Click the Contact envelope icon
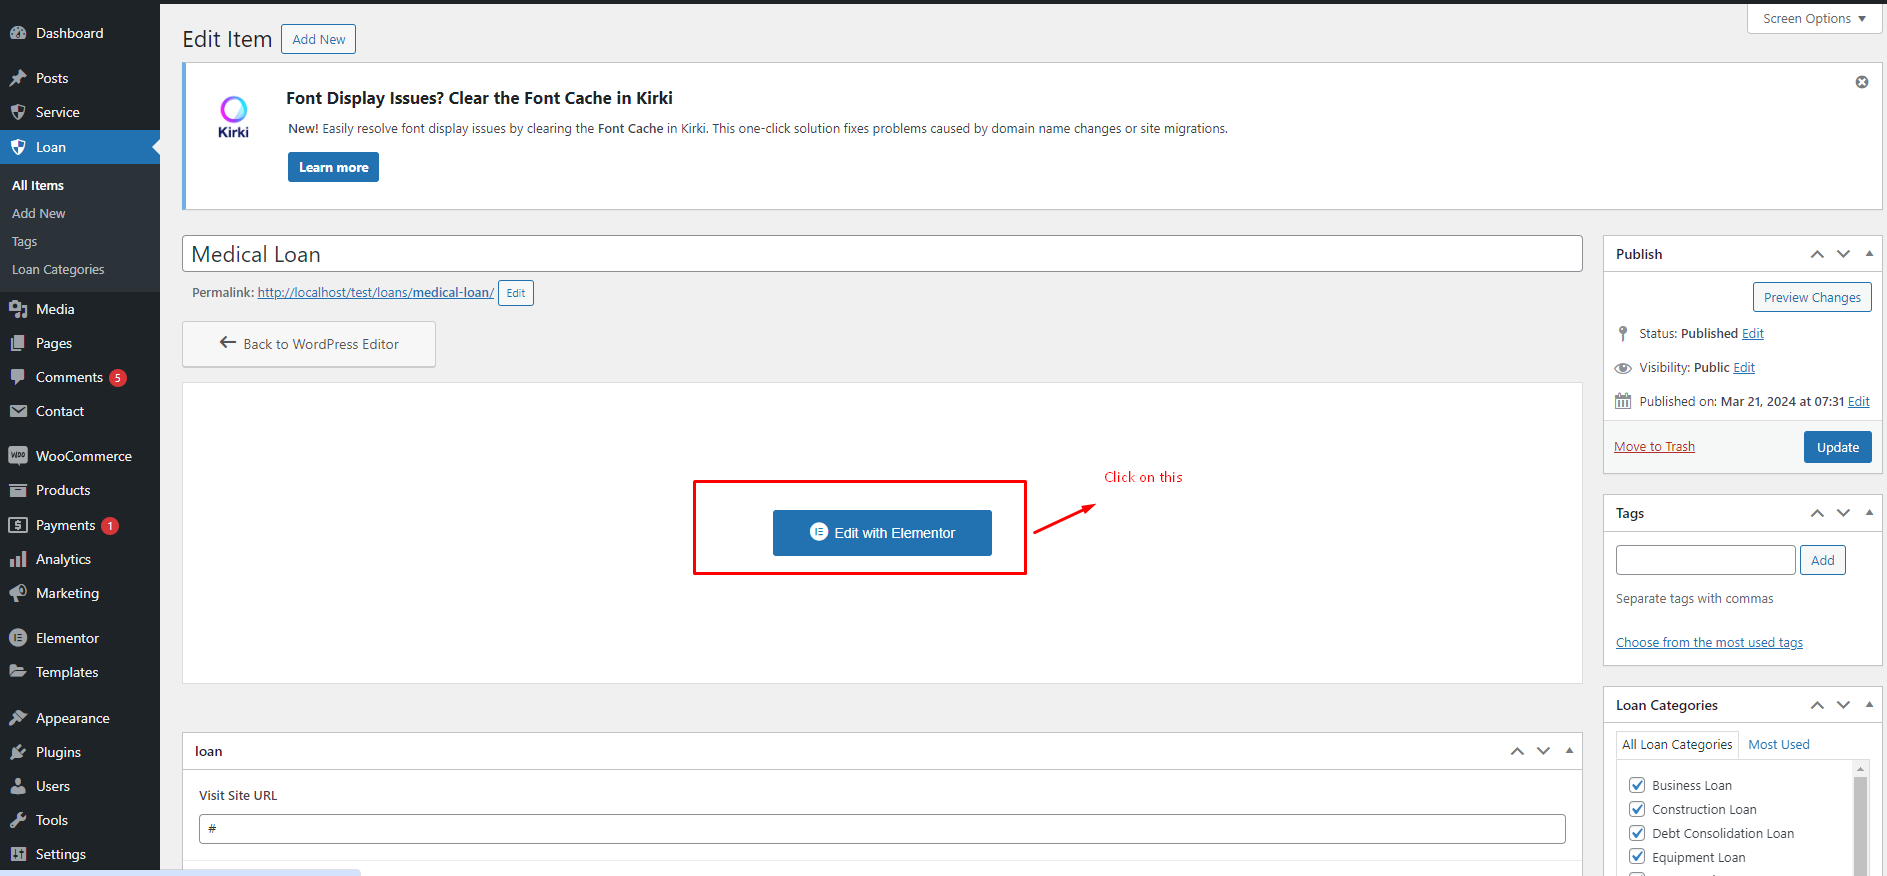This screenshot has height=876, width=1887. [18, 411]
